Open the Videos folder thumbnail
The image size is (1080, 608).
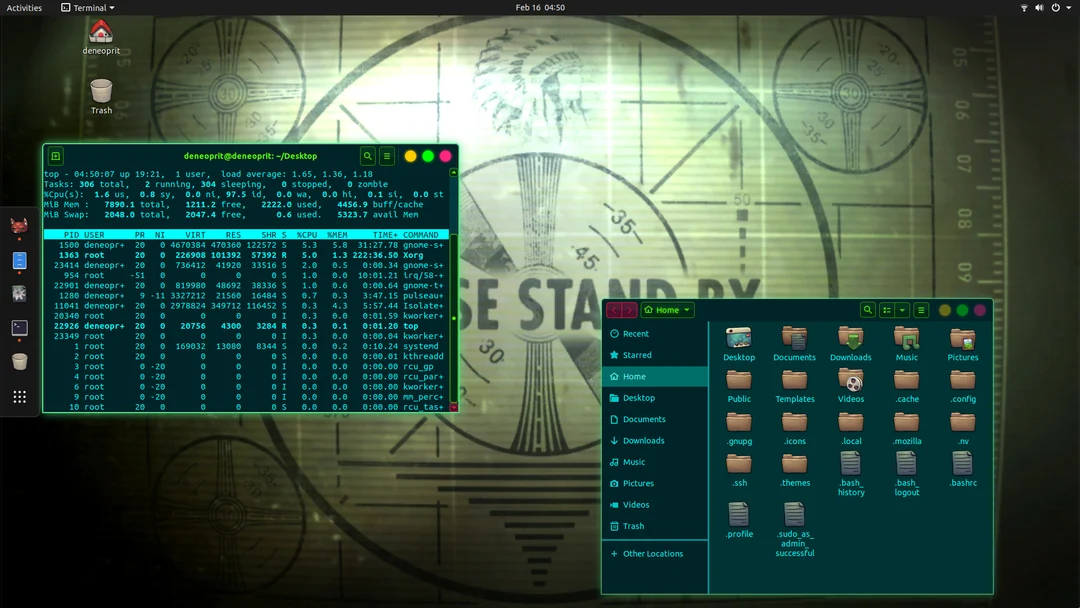[850, 383]
